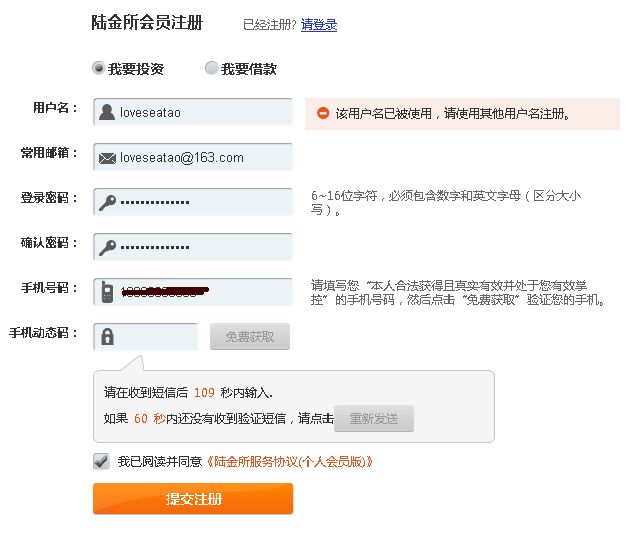Click the padlock icon in 手机动态码 field
638x550 pixels.
[107, 337]
